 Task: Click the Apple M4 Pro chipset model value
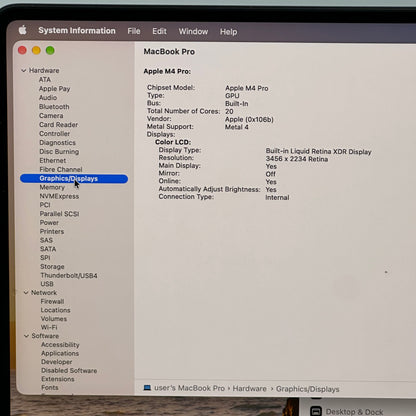247,88
